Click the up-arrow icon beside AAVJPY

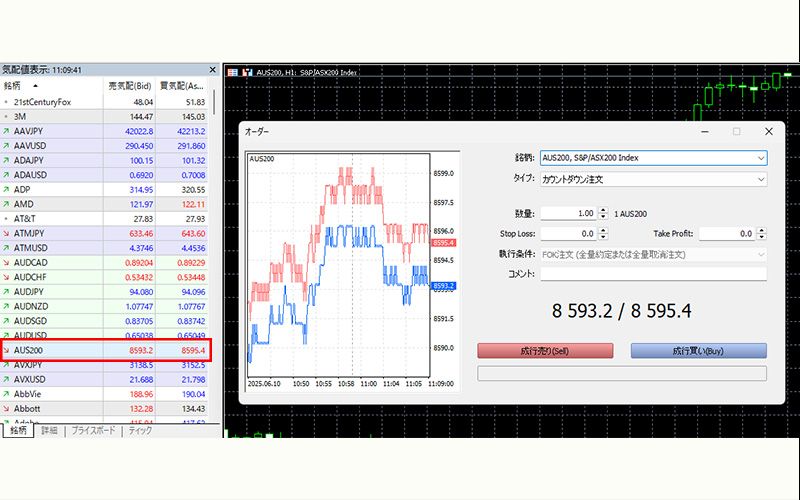pyautogui.click(x=6, y=131)
